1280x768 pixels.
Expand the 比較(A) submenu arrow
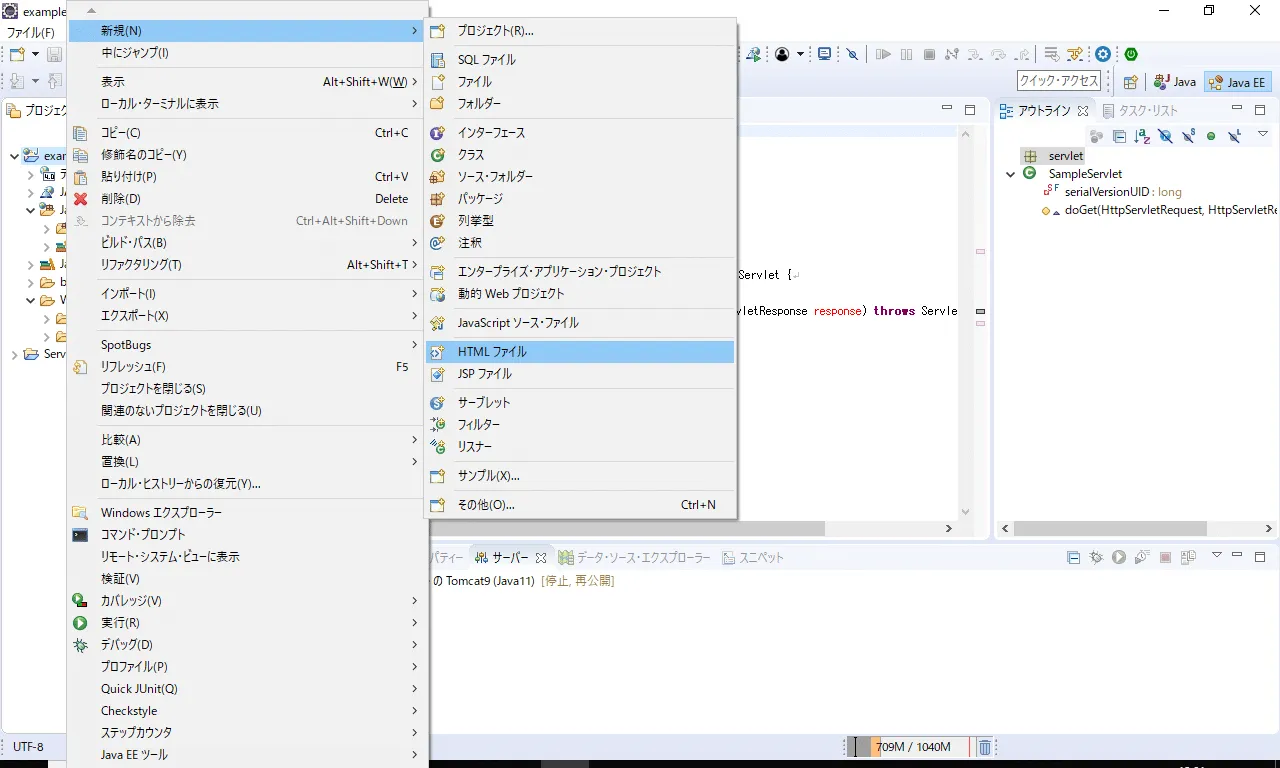coord(414,440)
